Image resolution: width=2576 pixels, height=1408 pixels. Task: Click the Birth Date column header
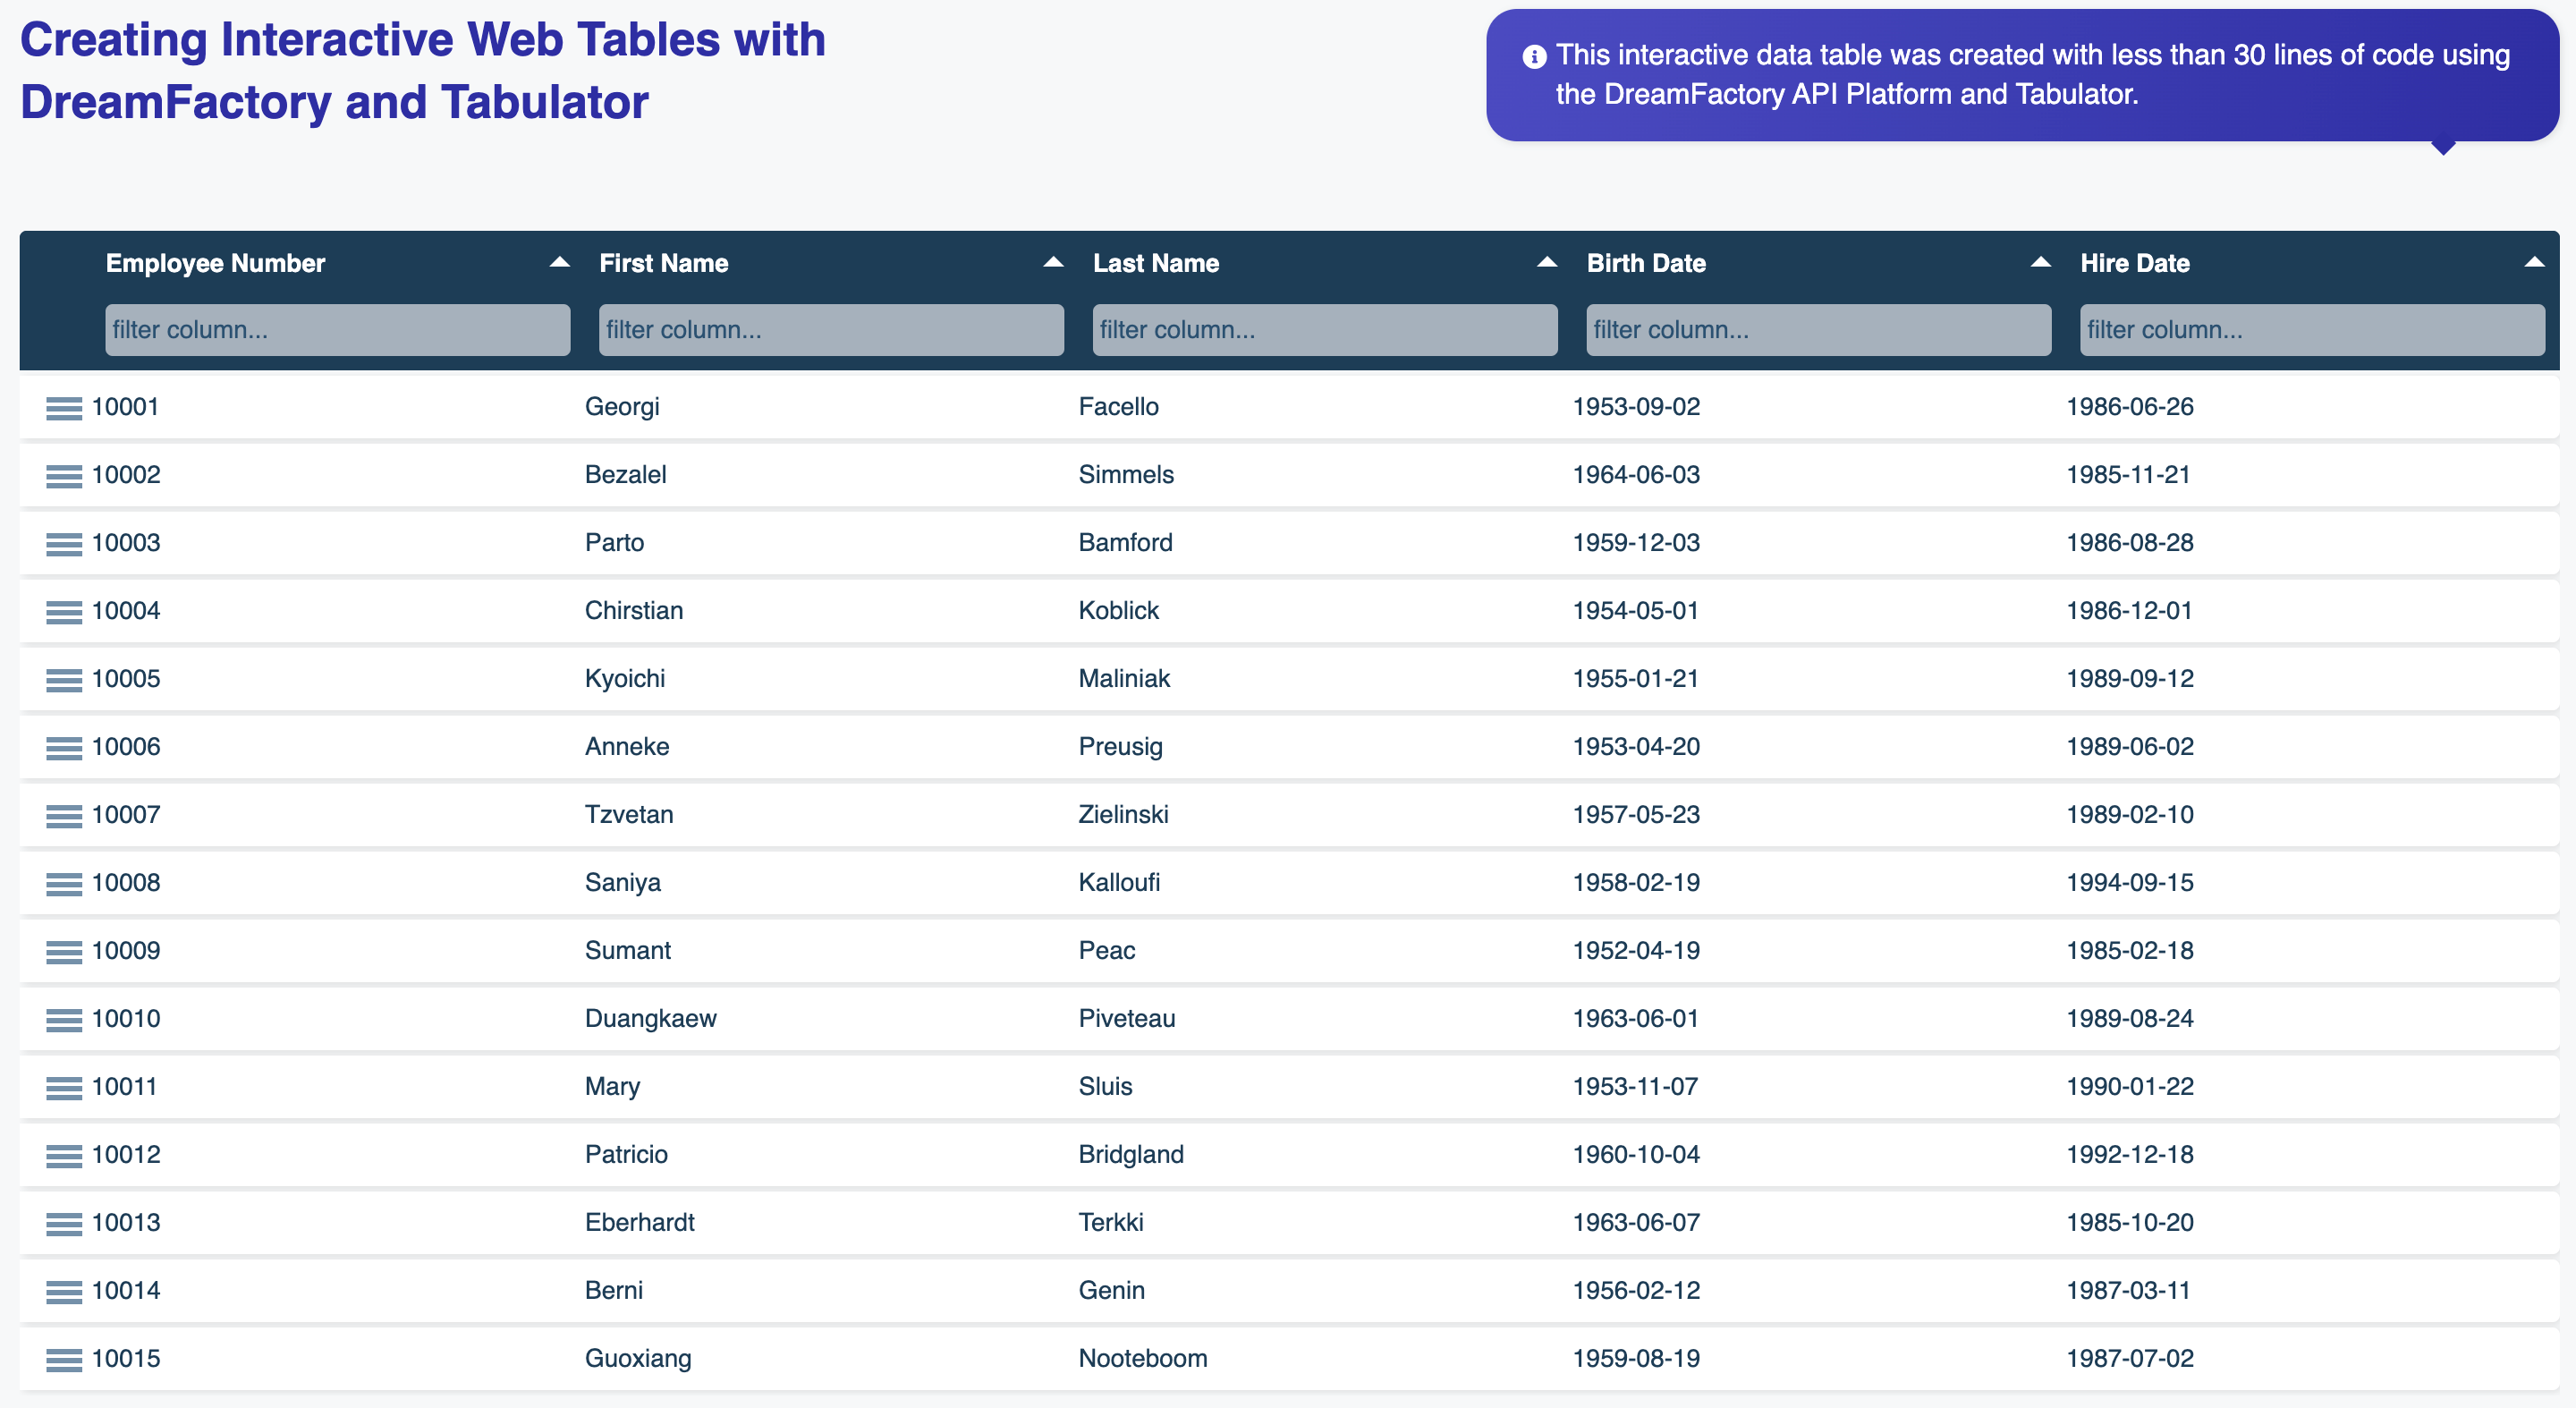pyautogui.click(x=1646, y=263)
